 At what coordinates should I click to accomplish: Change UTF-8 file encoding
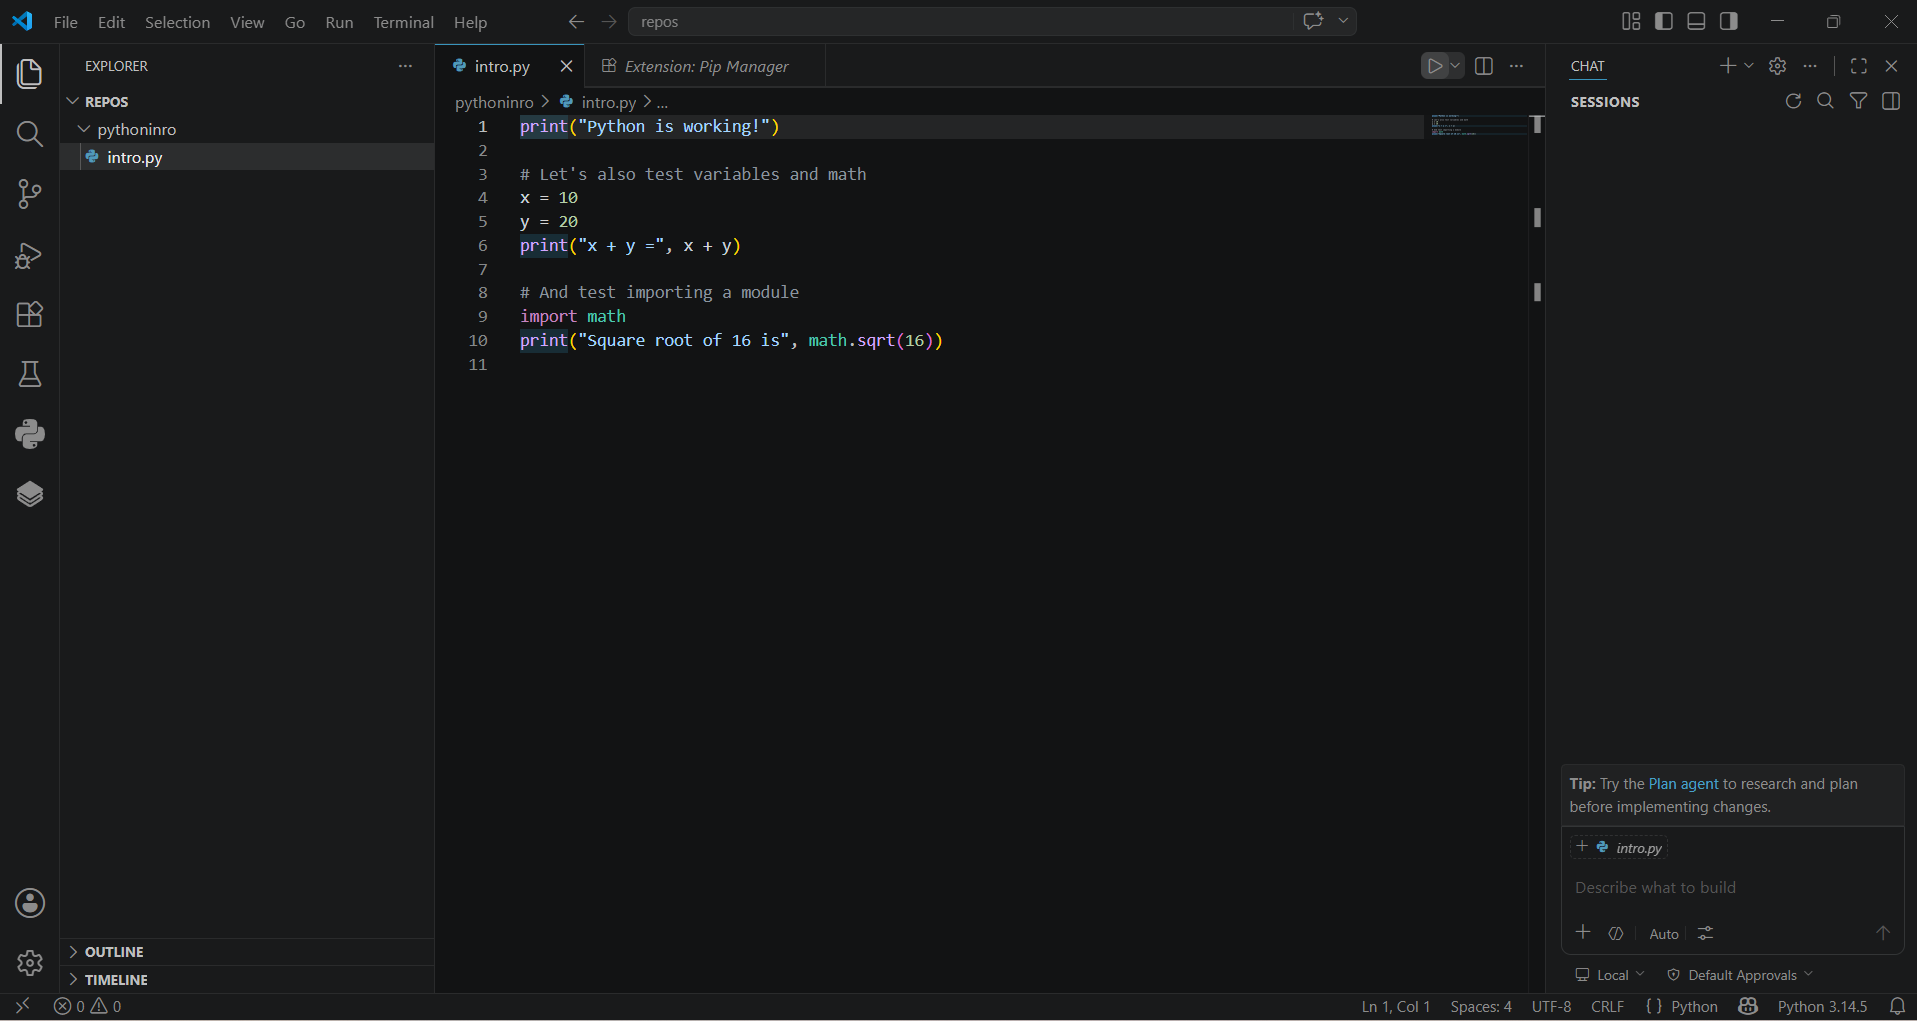(x=1551, y=1006)
